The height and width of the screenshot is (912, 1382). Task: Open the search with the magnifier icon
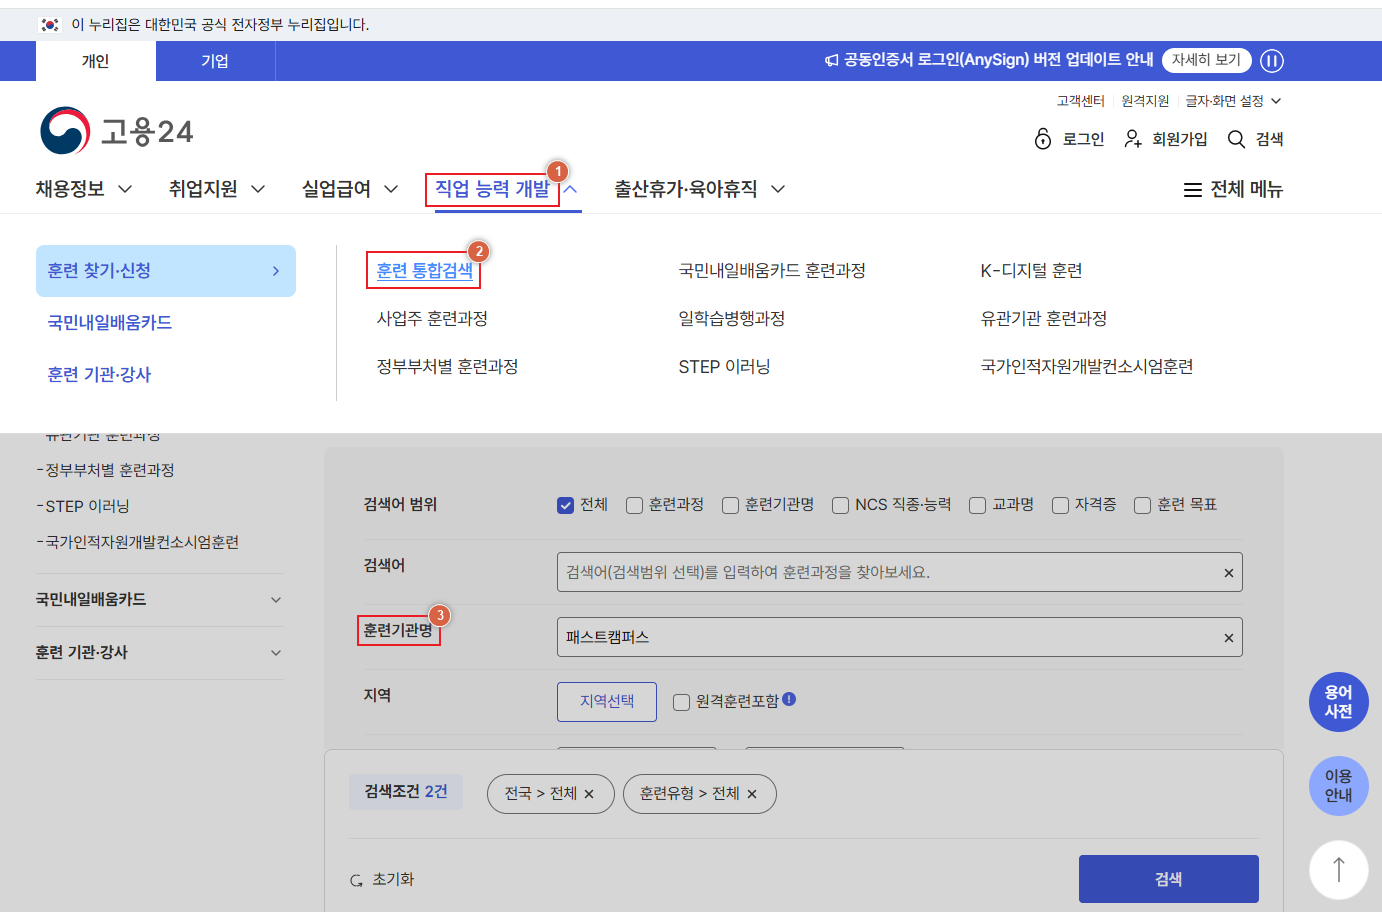pos(1235,139)
